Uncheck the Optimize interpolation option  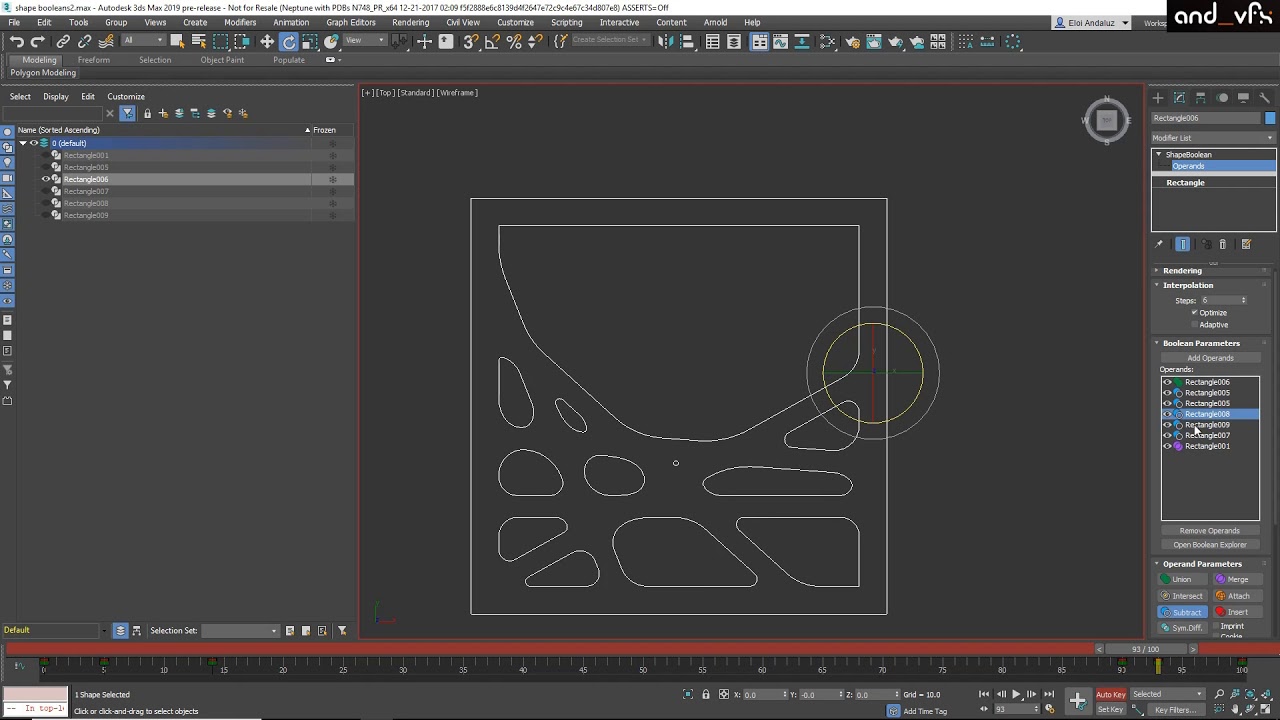(1194, 312)
